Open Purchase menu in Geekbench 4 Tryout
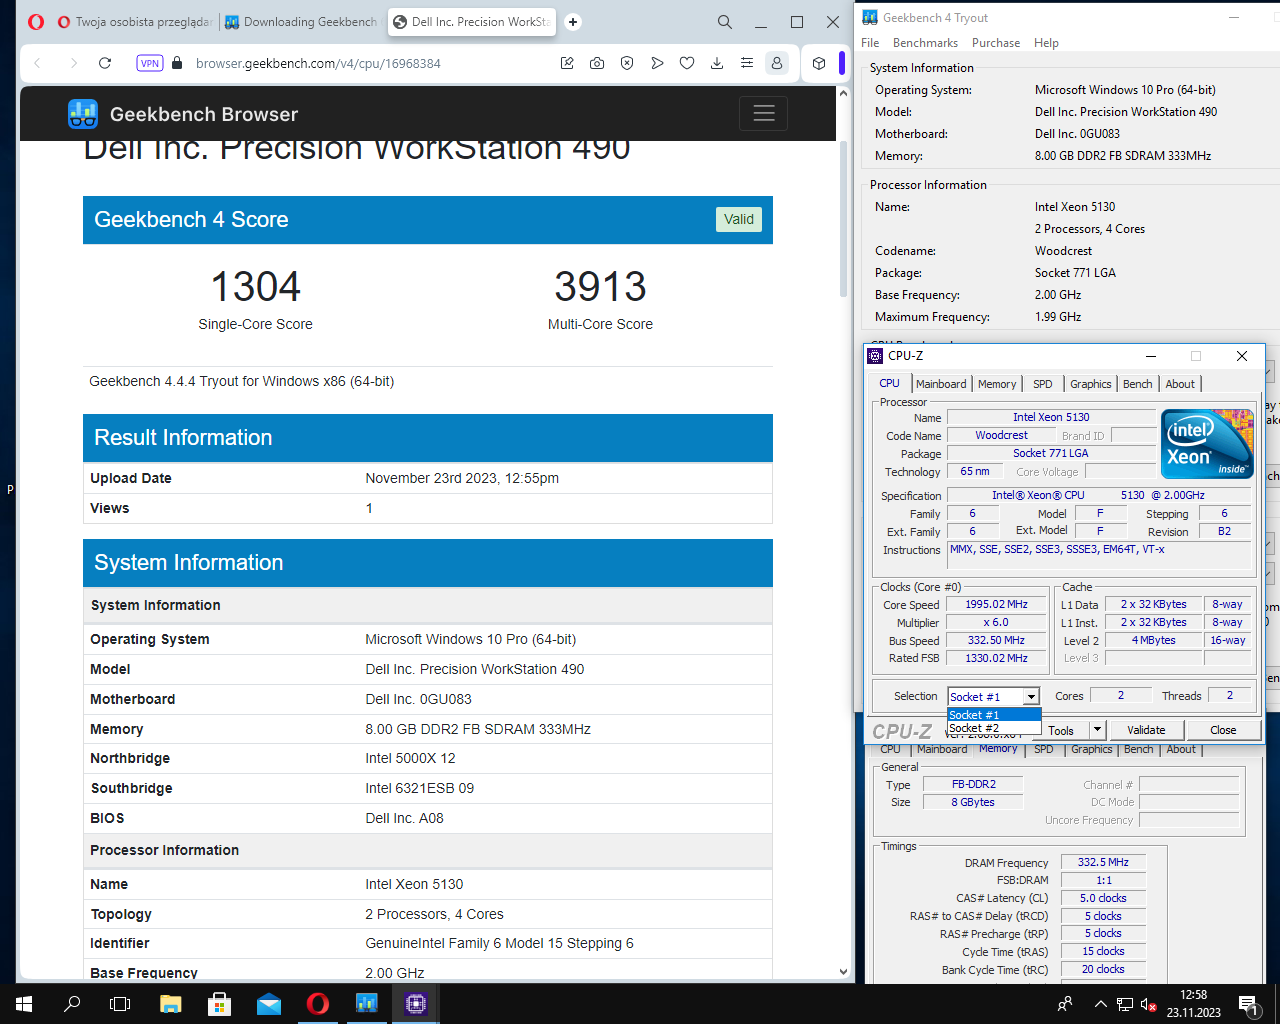Screen dimensions: 1280x1024 coord(996,43)
